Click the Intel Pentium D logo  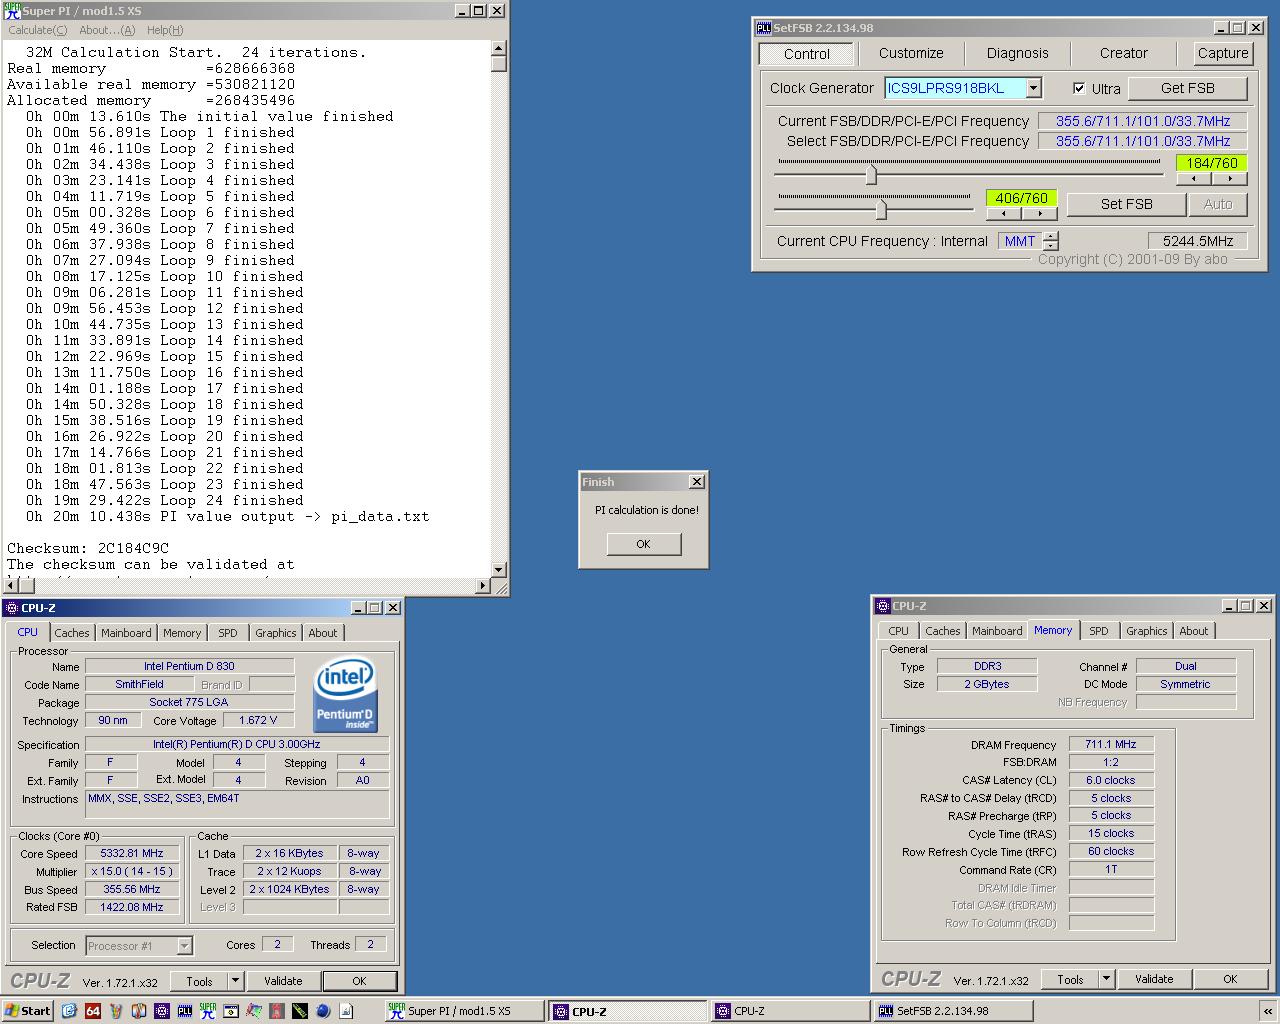coord(345,694)
